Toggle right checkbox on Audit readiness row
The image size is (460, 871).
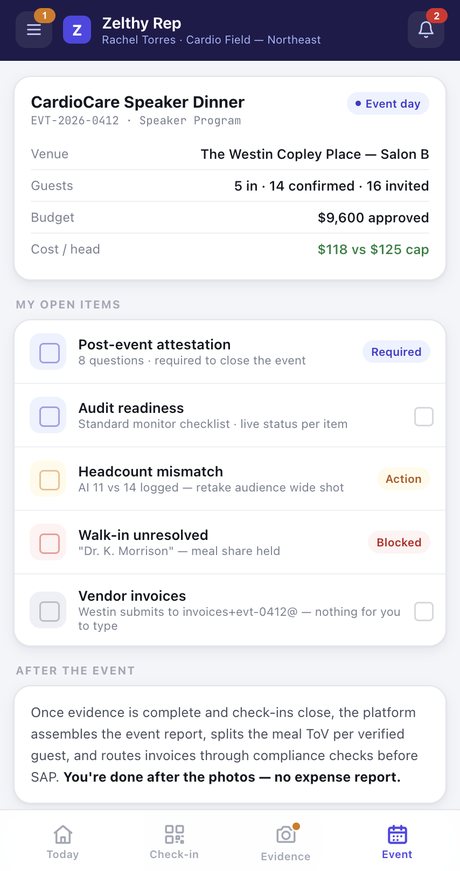(x=424, y=416)
